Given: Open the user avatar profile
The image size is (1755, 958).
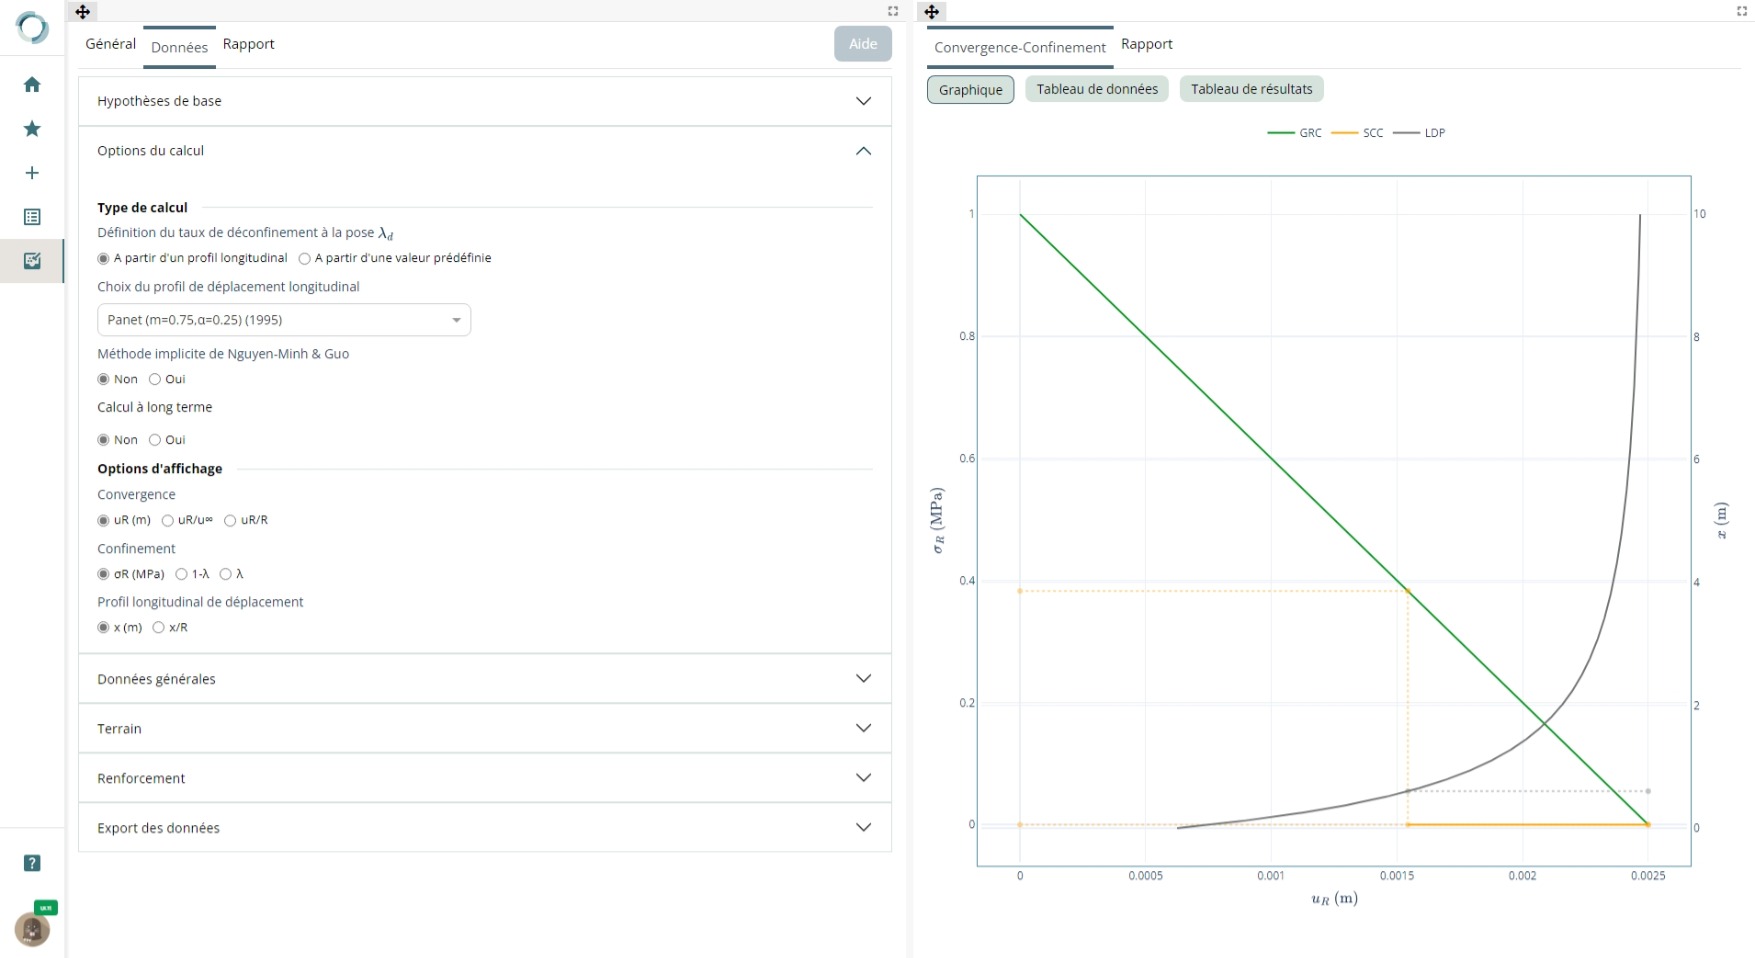Looking at the screenshot, I should (x=32, y=929).
